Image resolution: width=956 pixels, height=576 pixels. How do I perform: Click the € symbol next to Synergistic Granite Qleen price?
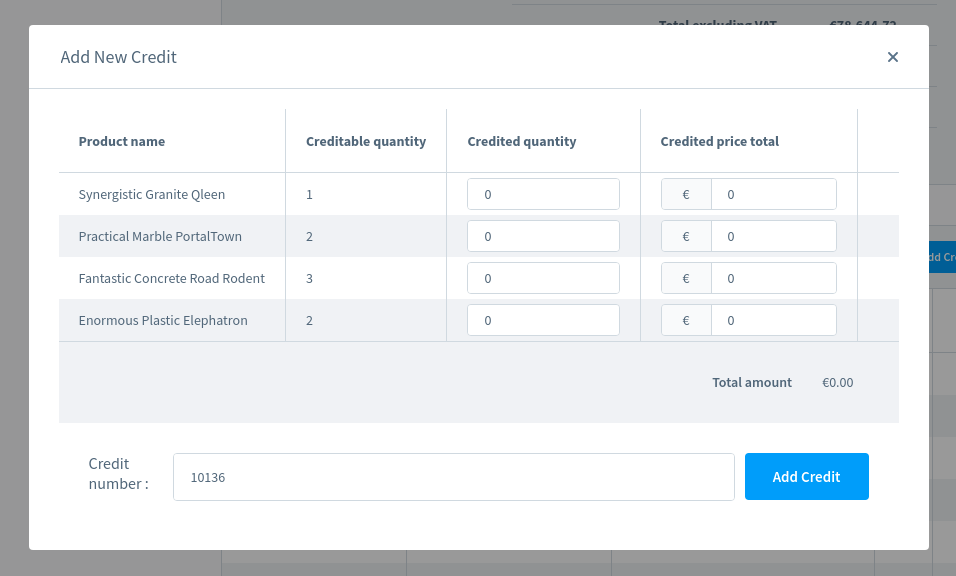click(686, 194)
